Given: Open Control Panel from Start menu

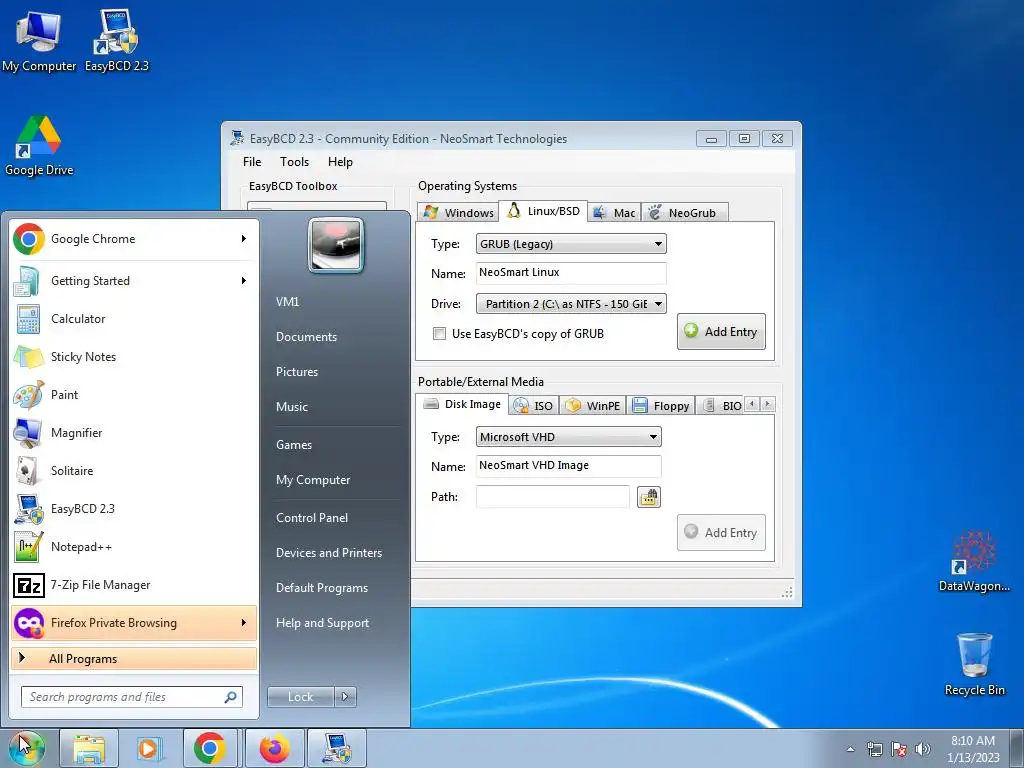Looking at the screenshot, I should [312, 518].
